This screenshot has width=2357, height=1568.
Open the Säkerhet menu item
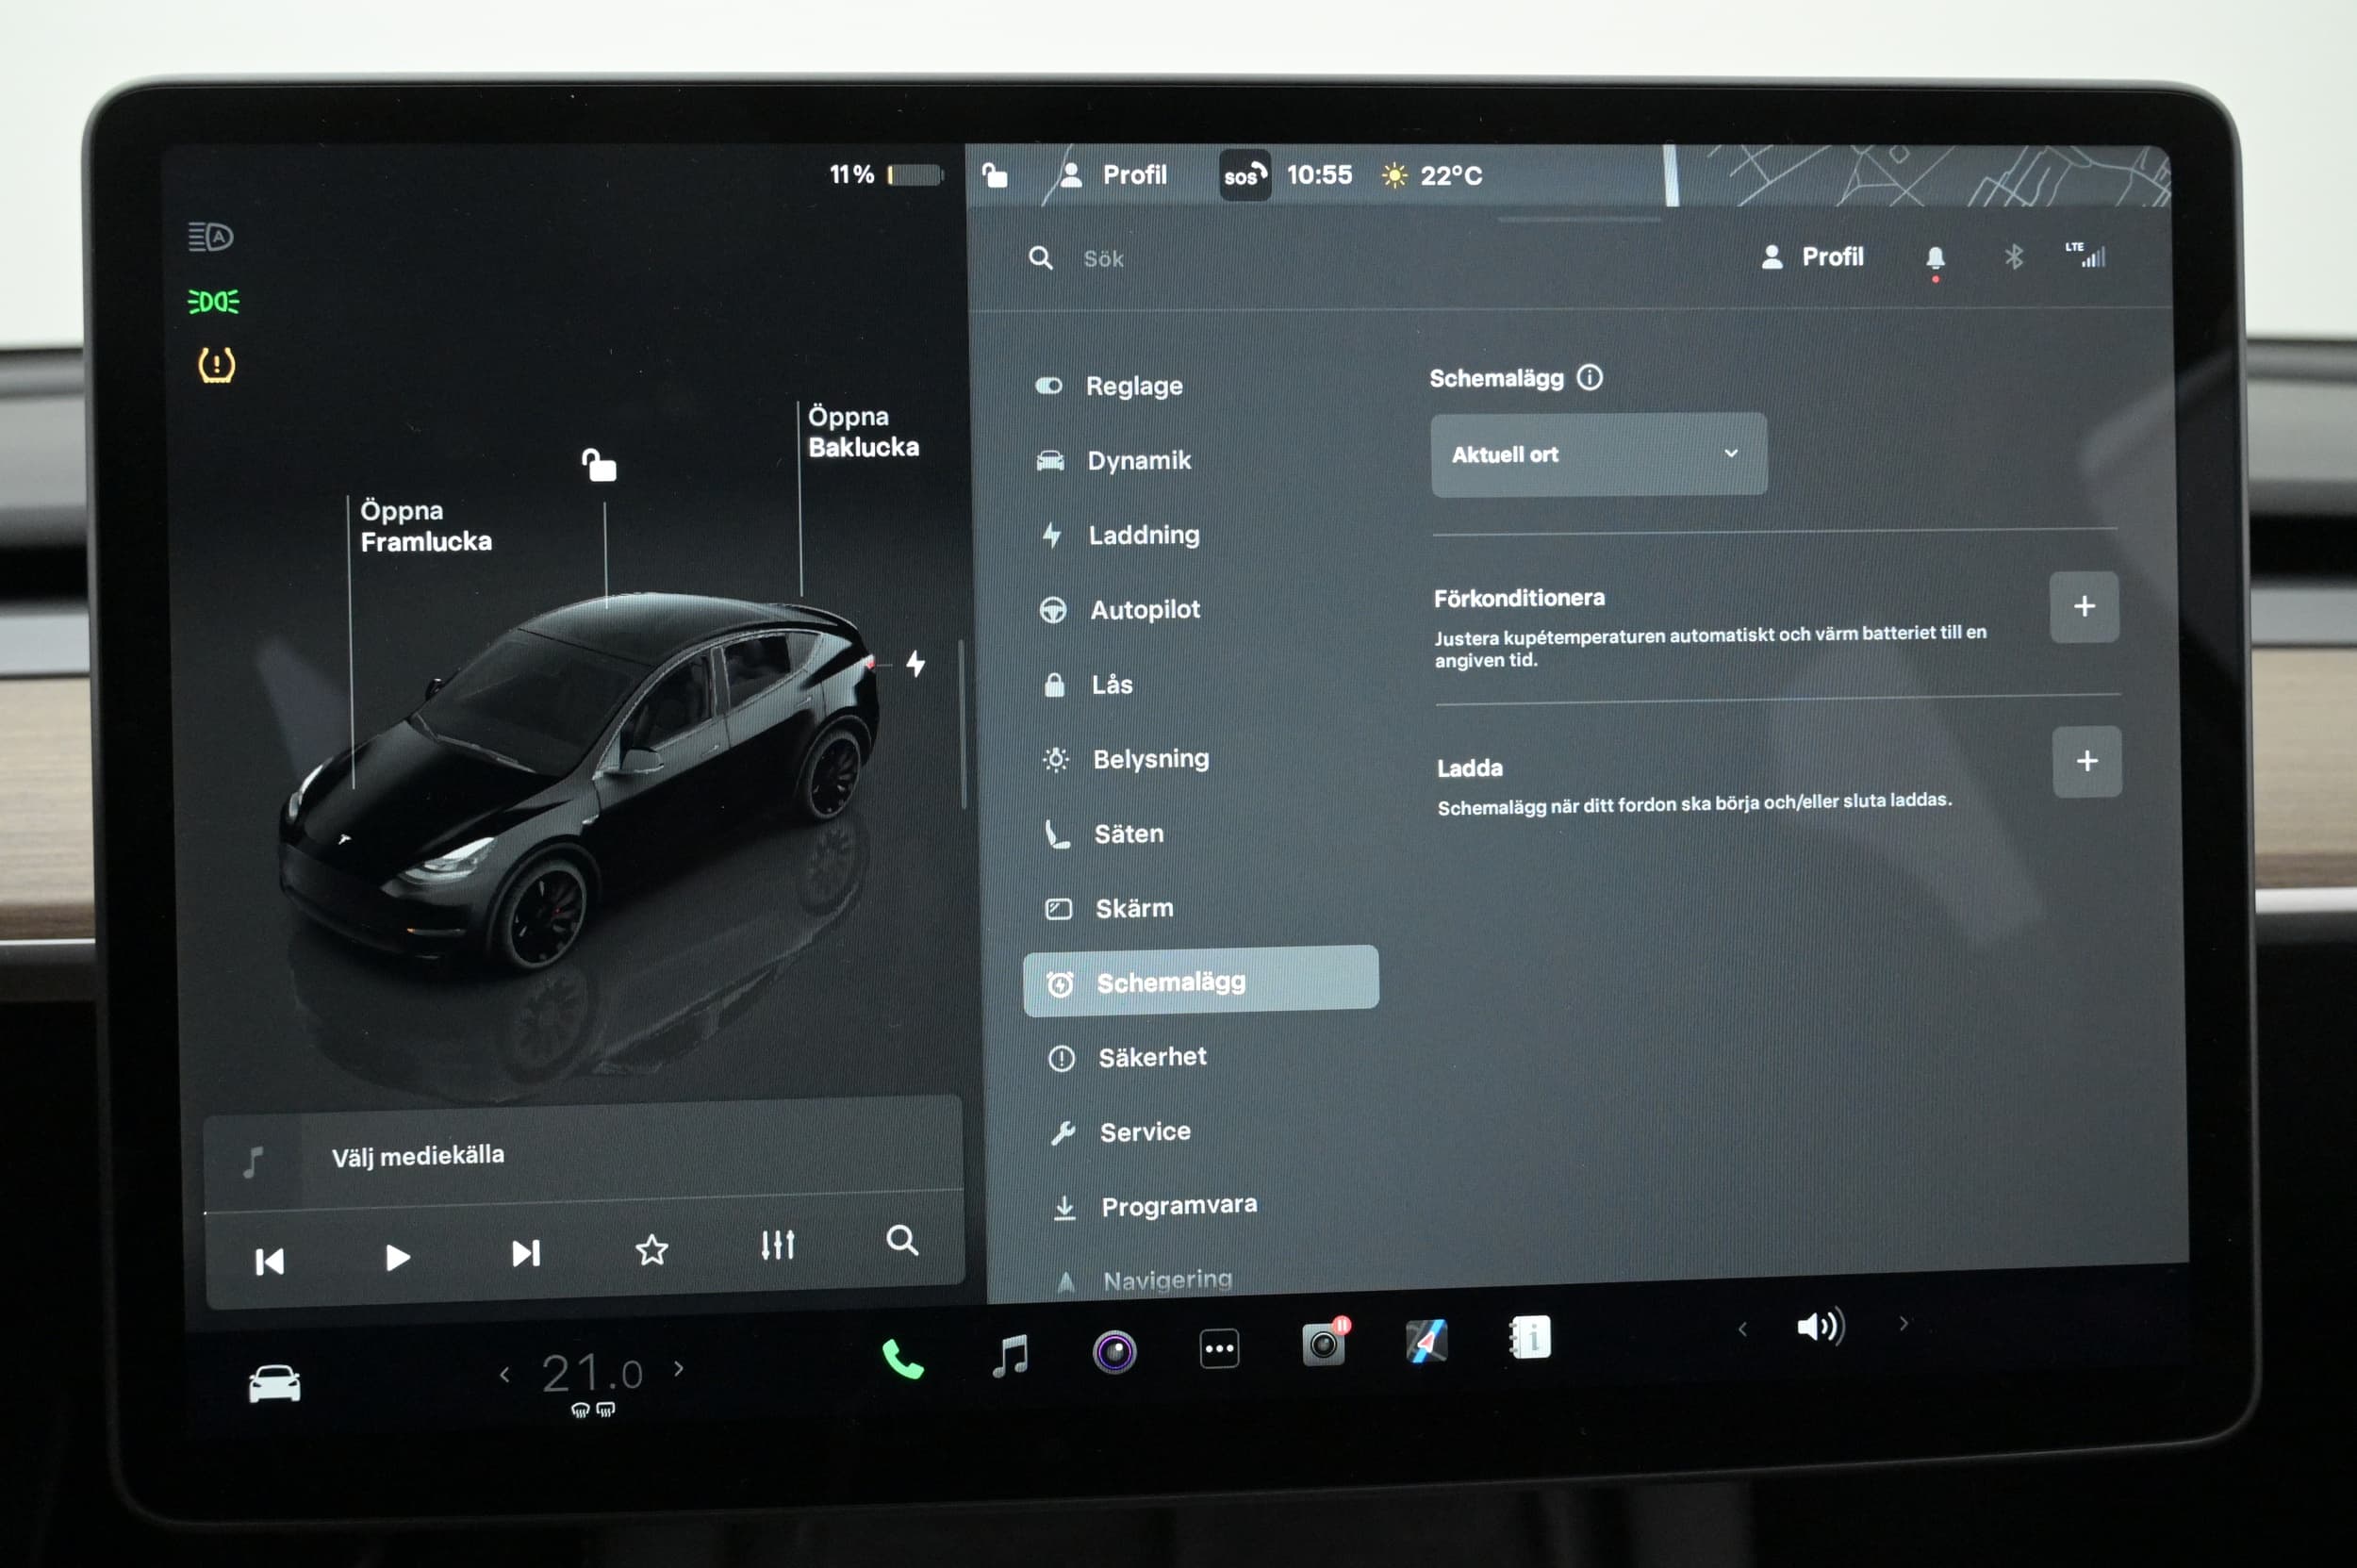(x=1128, y=1057)
